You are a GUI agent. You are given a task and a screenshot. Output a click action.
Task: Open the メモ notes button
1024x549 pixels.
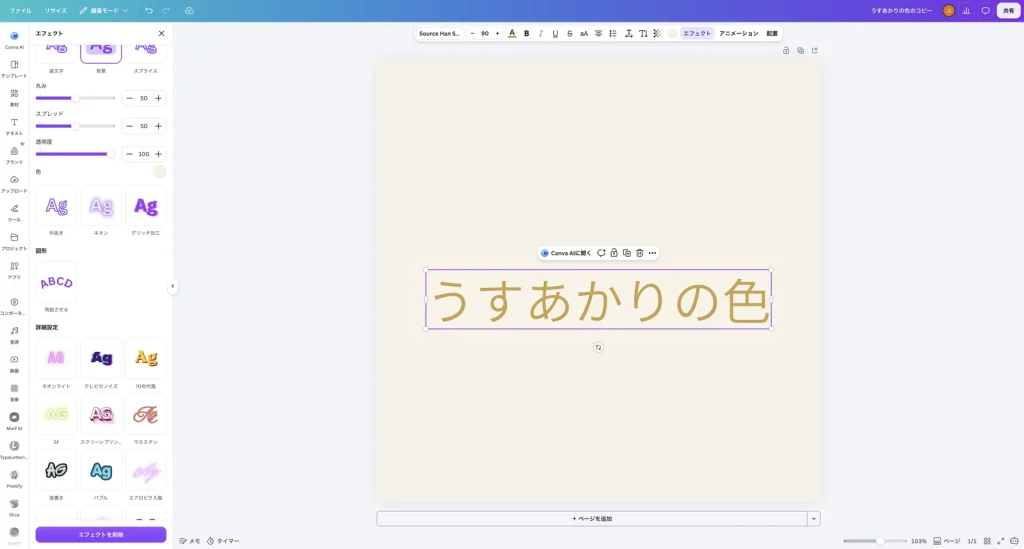tap(190, 541)
